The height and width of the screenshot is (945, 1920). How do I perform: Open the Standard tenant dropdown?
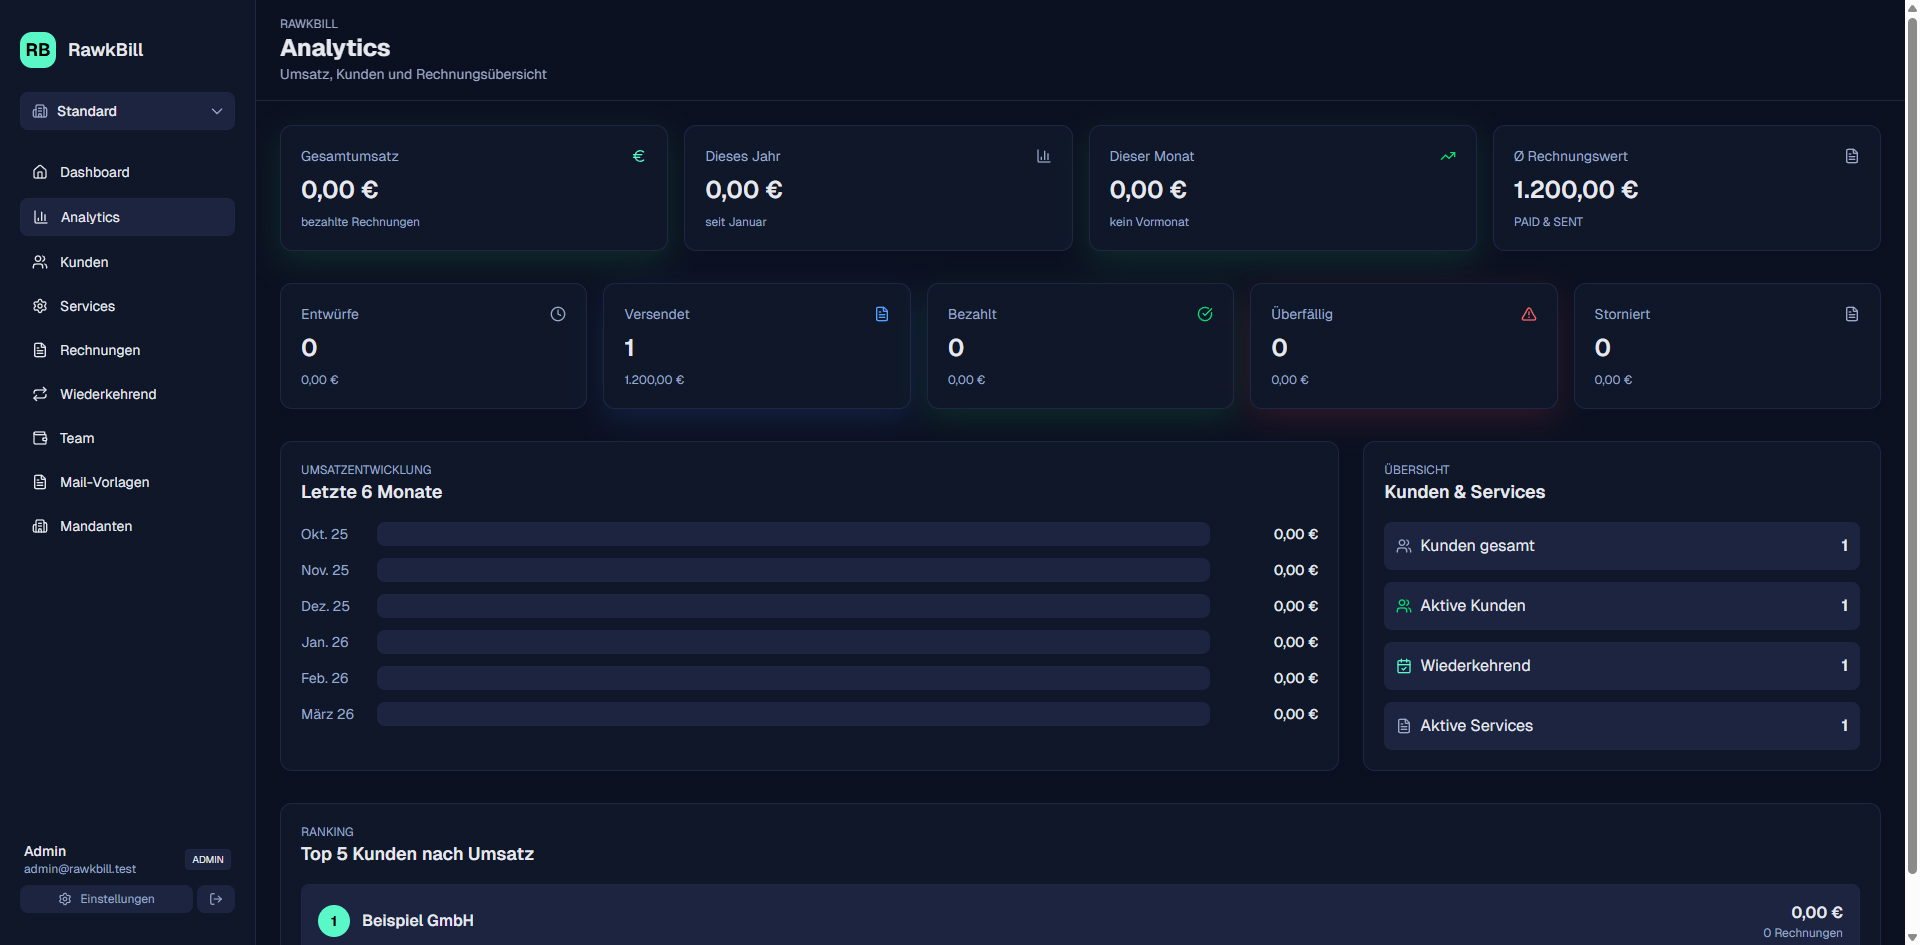tap(127, 111)
